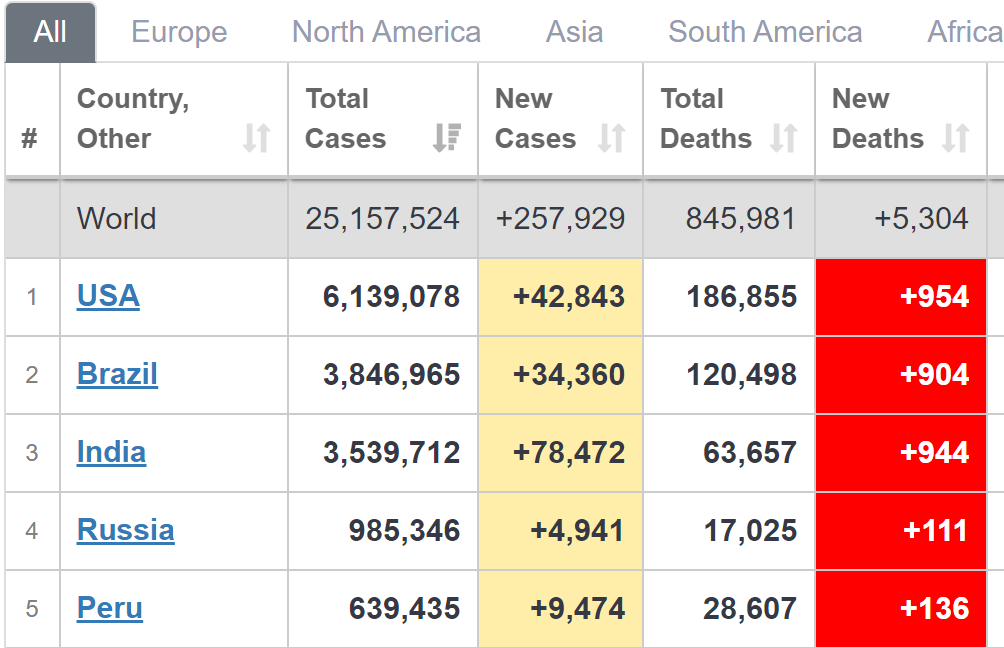Select Brazil new cases +34,360

point(569,375)
